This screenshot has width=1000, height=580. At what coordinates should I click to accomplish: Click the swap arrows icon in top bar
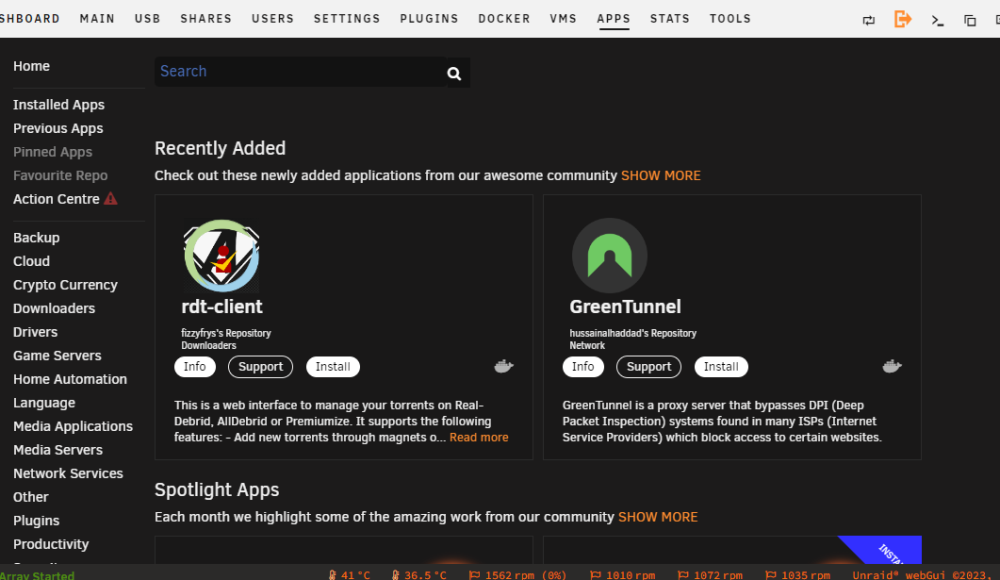869,20
